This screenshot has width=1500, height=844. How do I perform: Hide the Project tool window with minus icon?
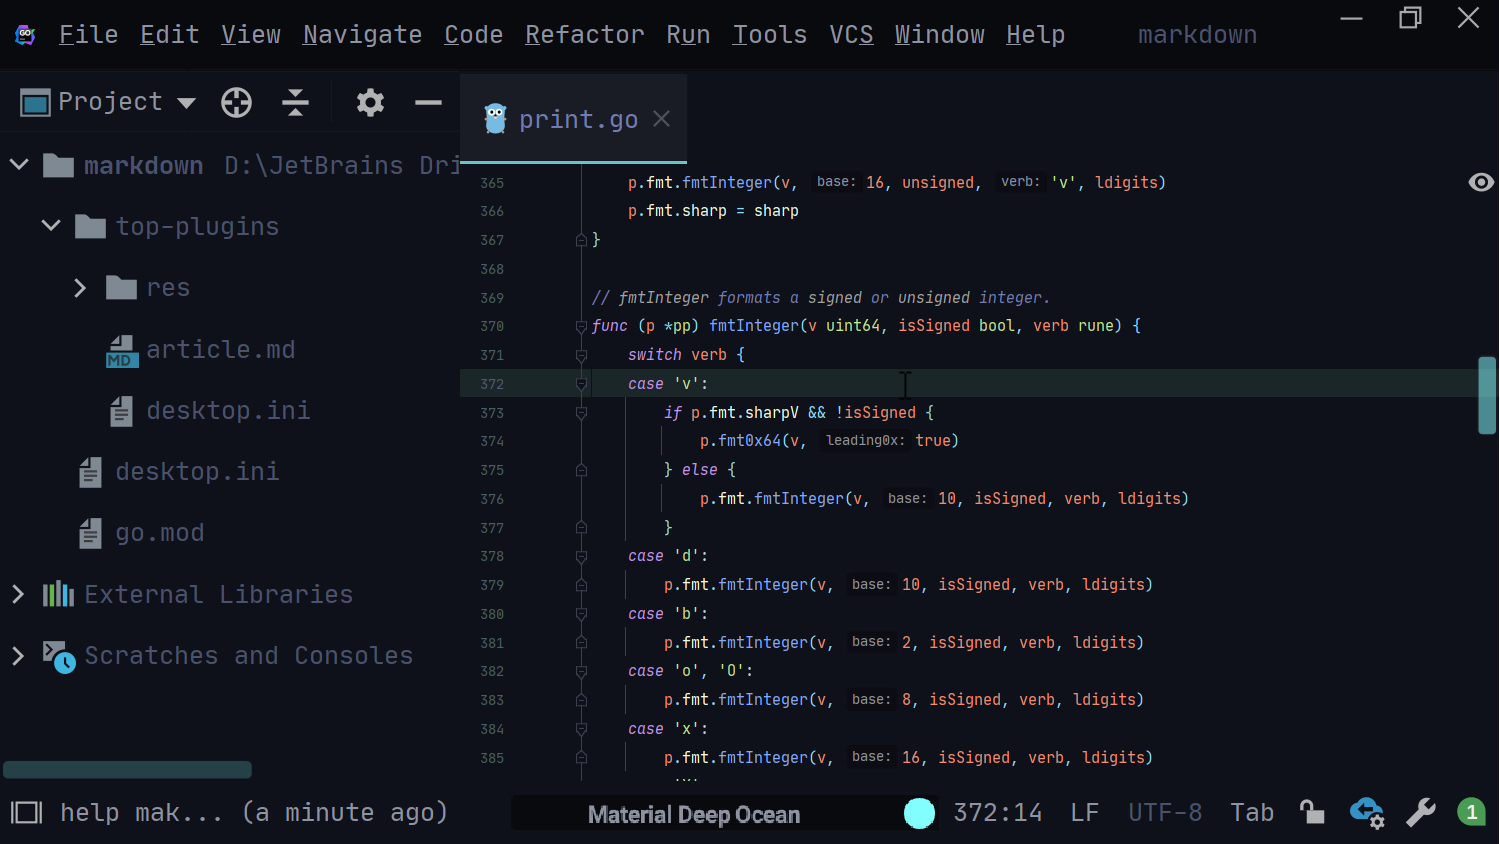(428, 102)
